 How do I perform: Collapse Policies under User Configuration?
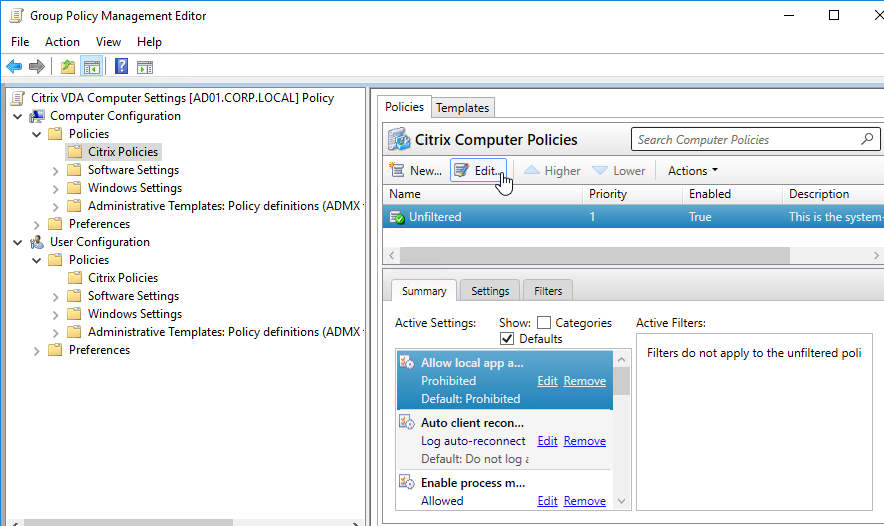37,260
